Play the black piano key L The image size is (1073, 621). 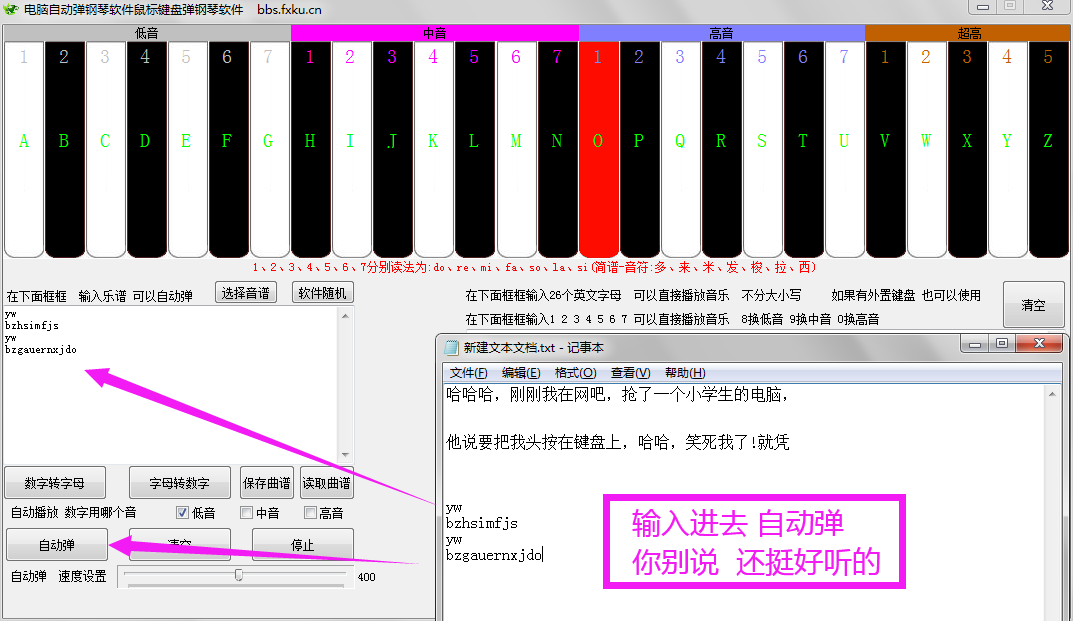click(475, 149)
